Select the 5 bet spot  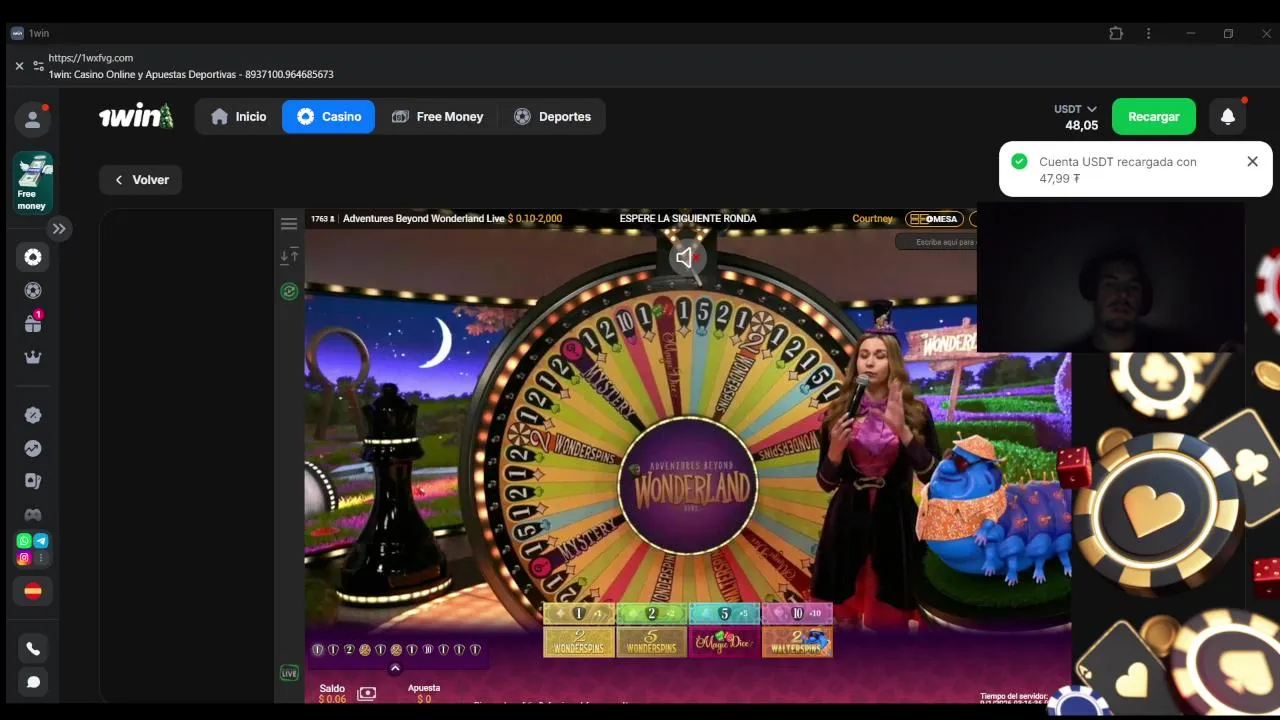coord(725,613)
